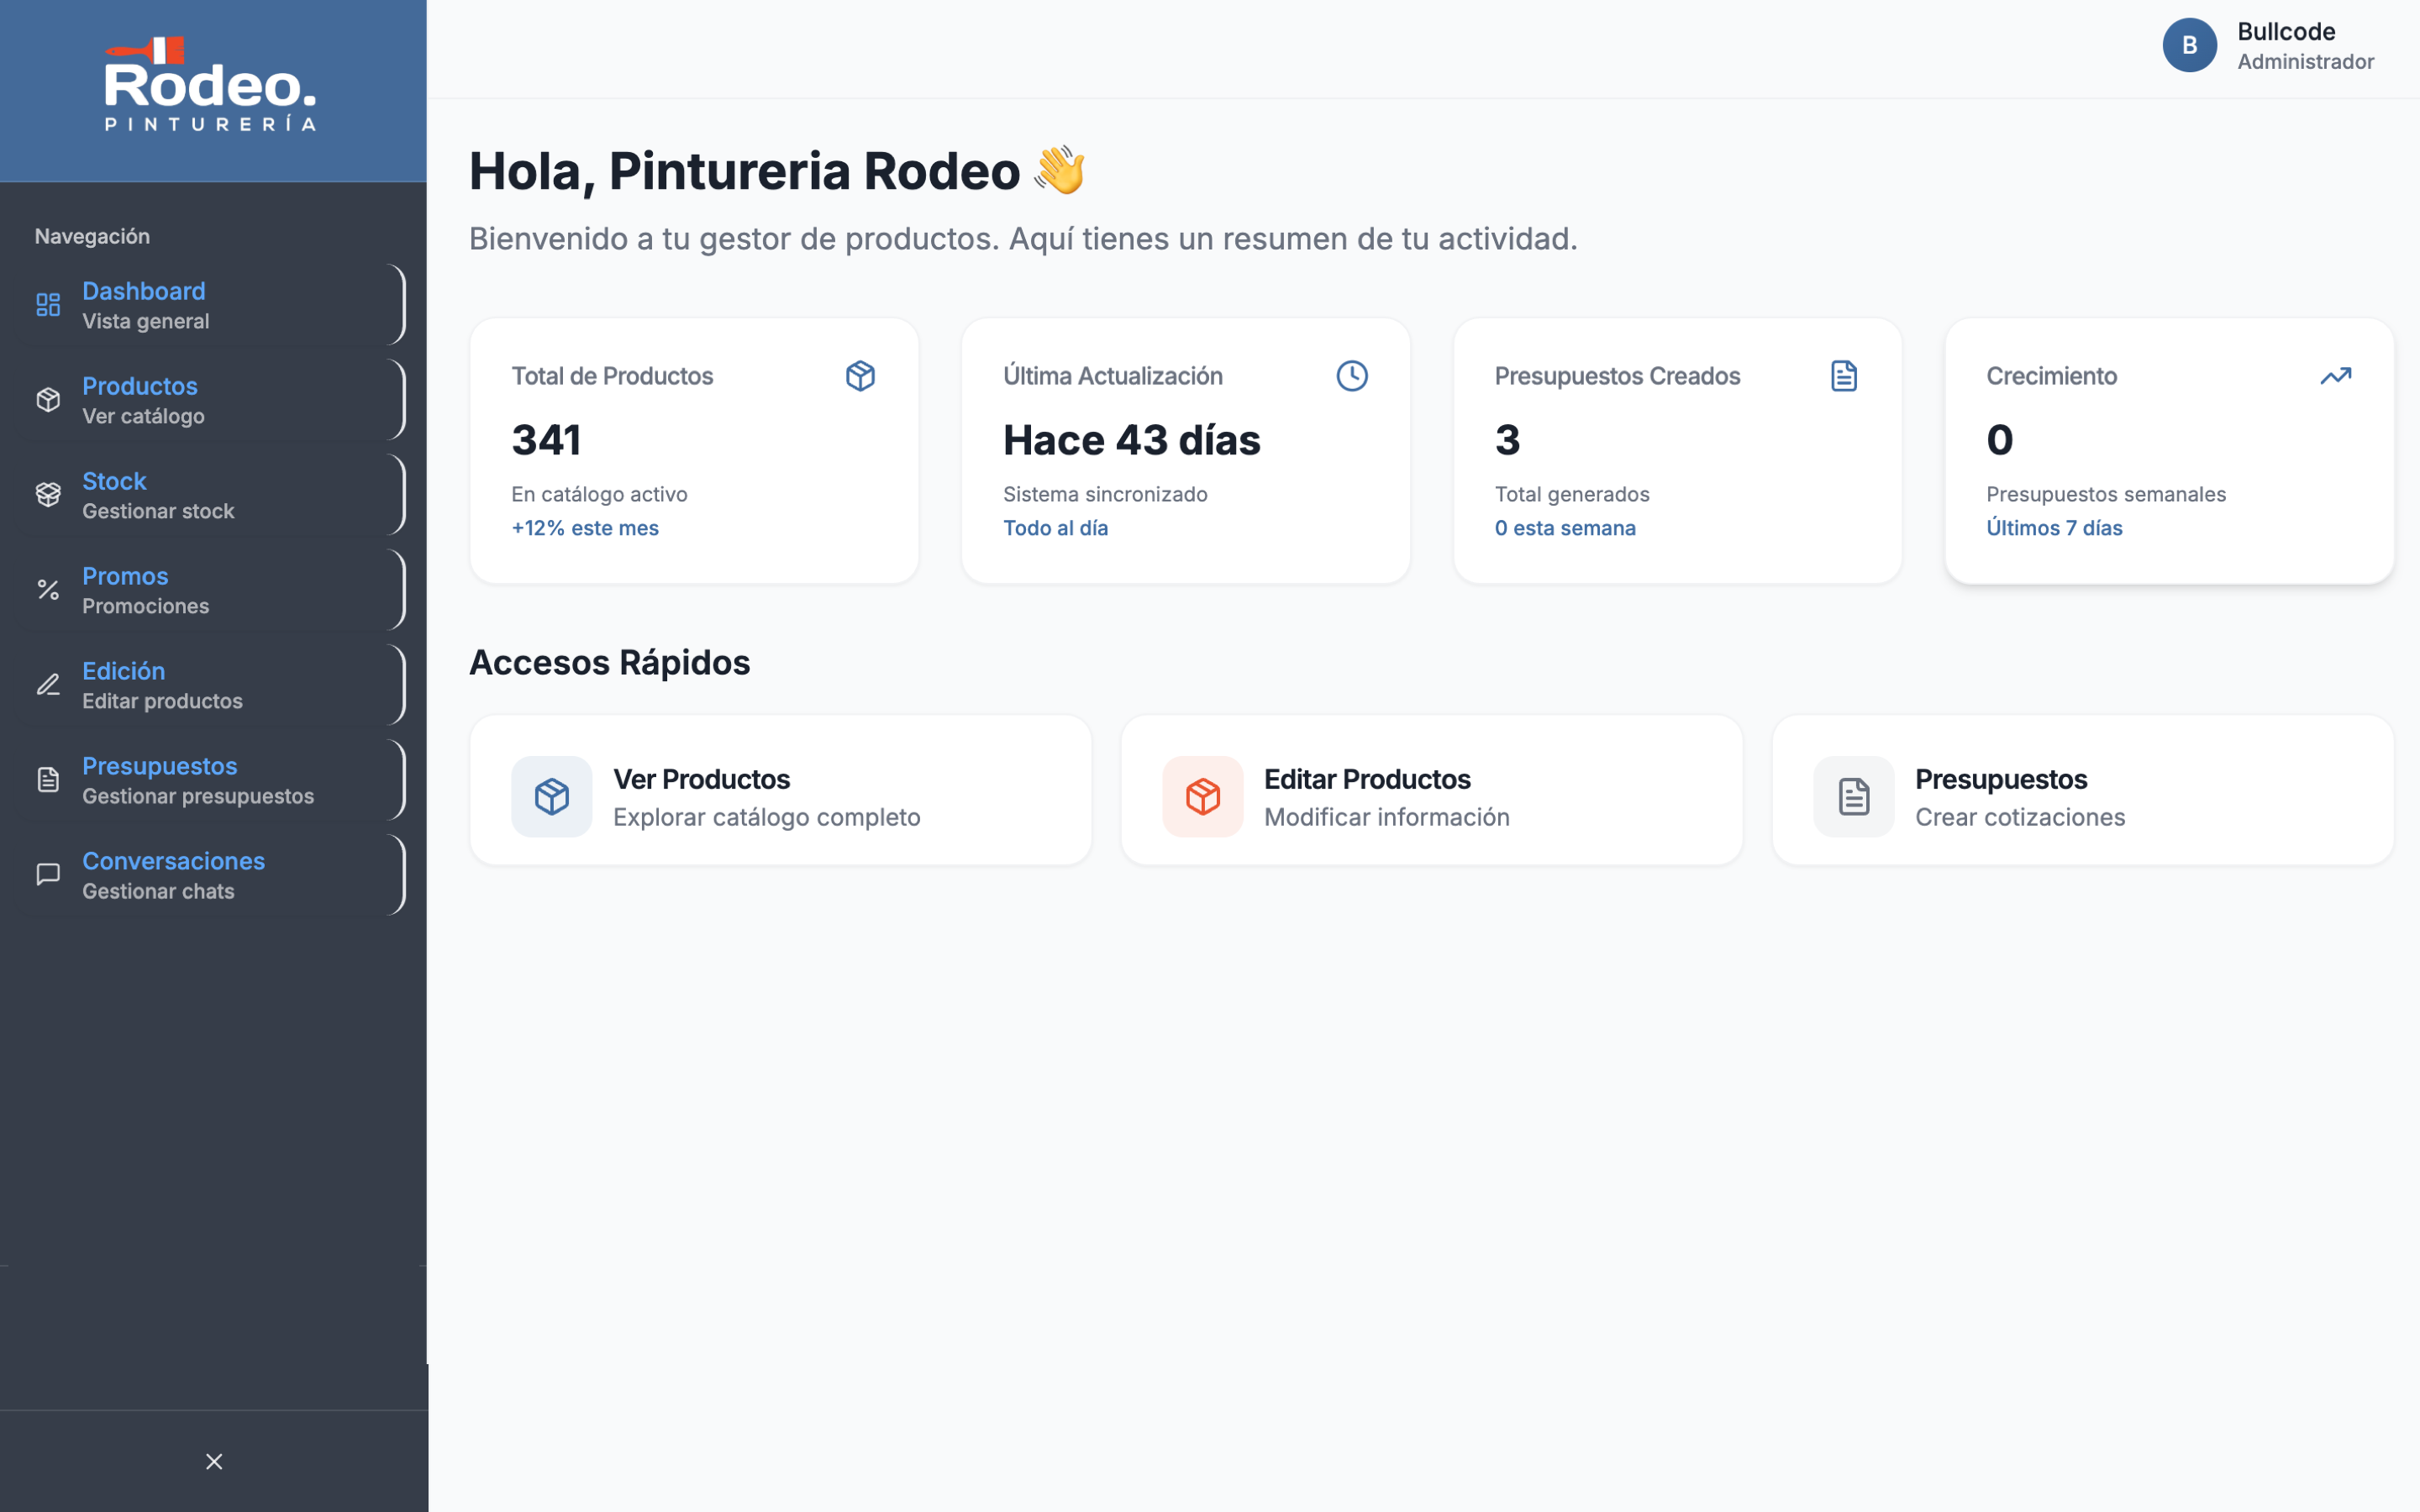Go to Presupuestos in the sidebar
The width and height of the screenshot is (2420, 1512).
(212, 779)
